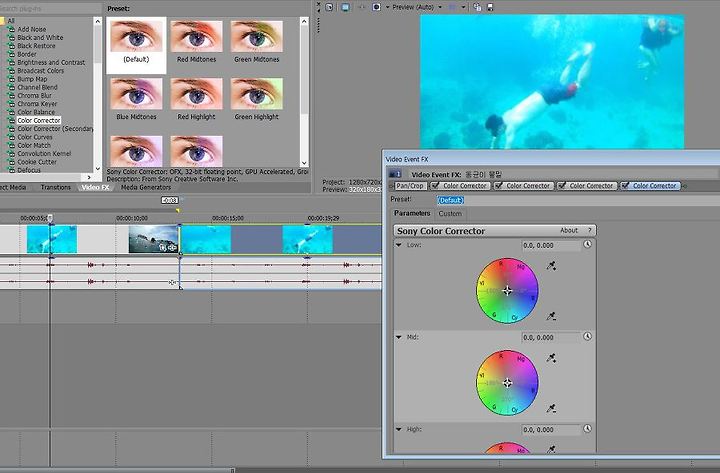
Task: Toggle preview on external monitor icon
Action: pos(345,7)
